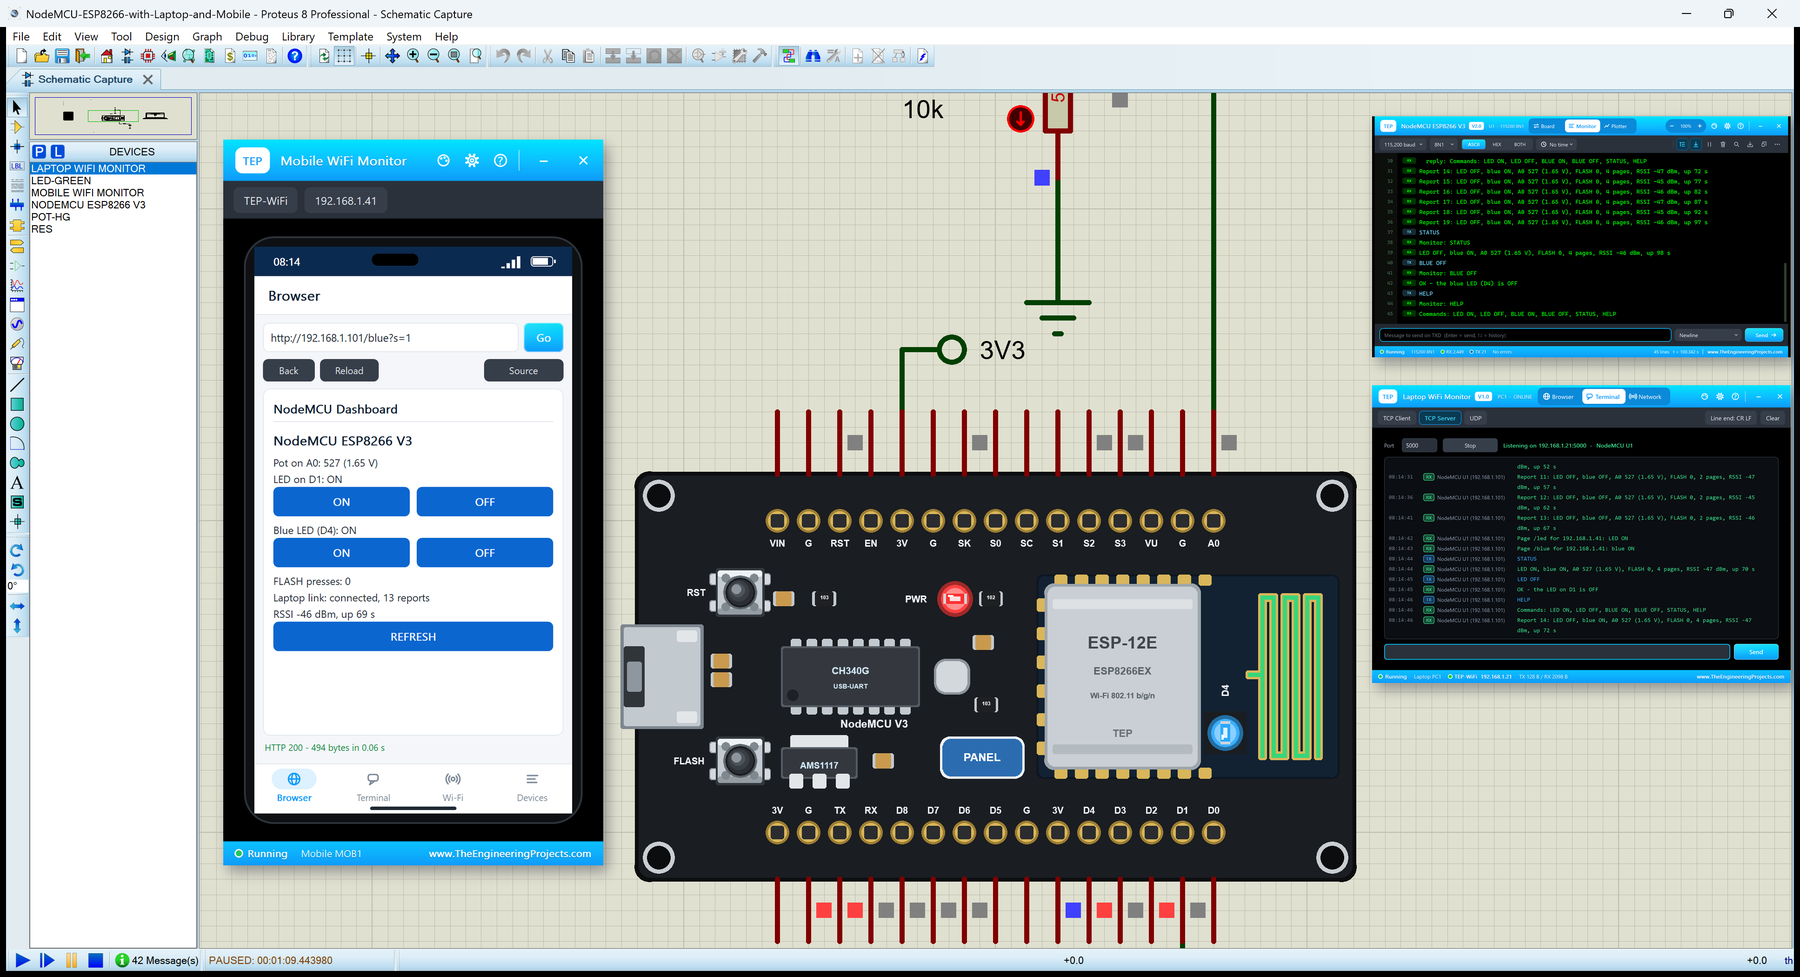Viewport: 1800px width, 977px height.
Task: Open the Design menu
Action: point(162,36)
